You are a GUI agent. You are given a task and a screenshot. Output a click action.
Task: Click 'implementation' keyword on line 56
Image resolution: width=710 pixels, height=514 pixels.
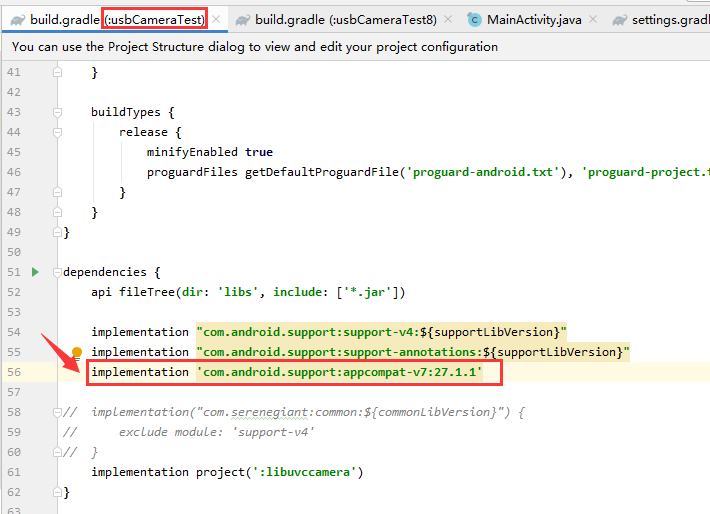(x=140, y=372)
